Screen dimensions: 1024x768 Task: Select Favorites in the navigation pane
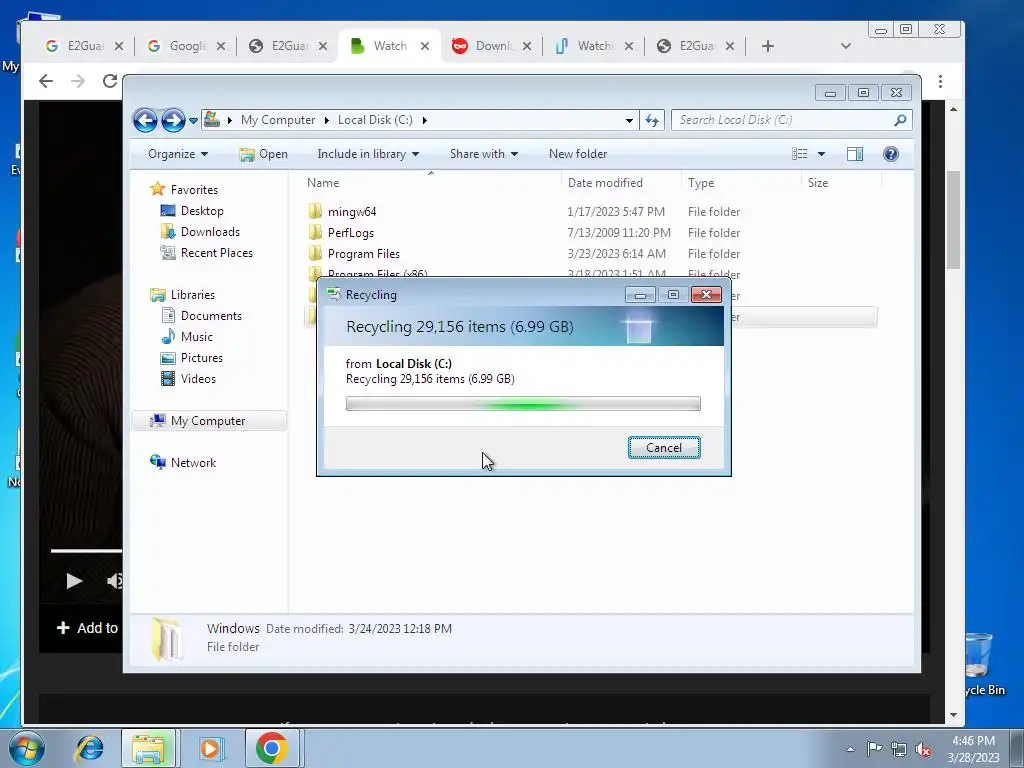[194, 190]
